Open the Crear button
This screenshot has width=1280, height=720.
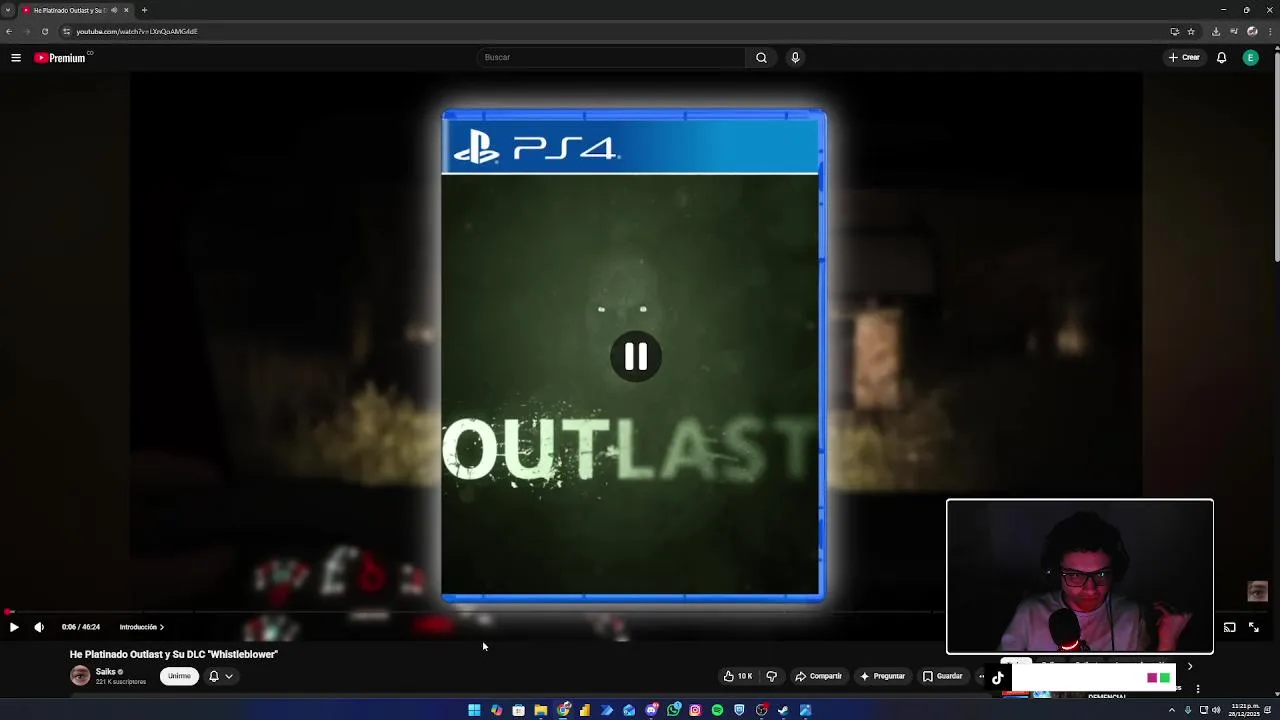click(x=1184, y=57)
